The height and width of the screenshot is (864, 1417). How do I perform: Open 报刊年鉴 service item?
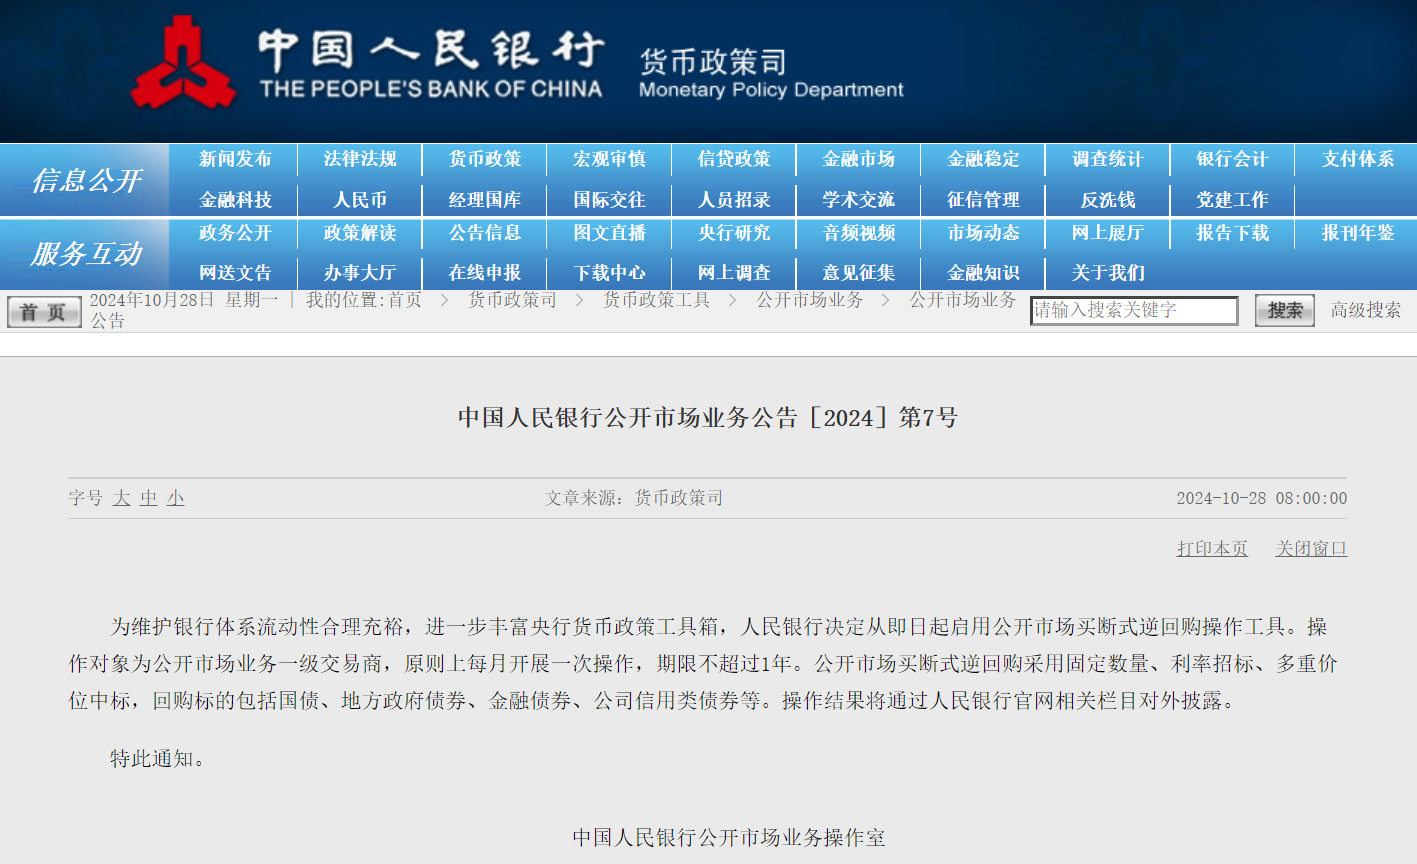[1357, 233]
